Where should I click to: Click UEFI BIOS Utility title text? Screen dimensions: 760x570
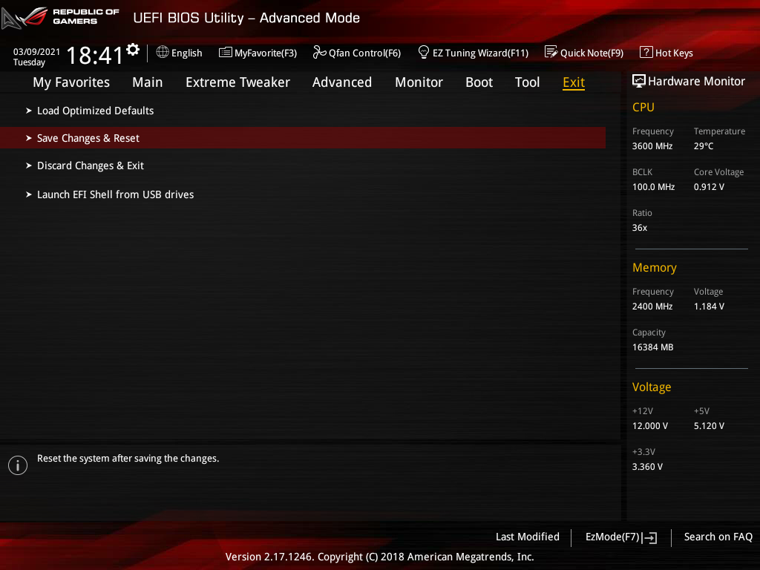click(246, 18)
